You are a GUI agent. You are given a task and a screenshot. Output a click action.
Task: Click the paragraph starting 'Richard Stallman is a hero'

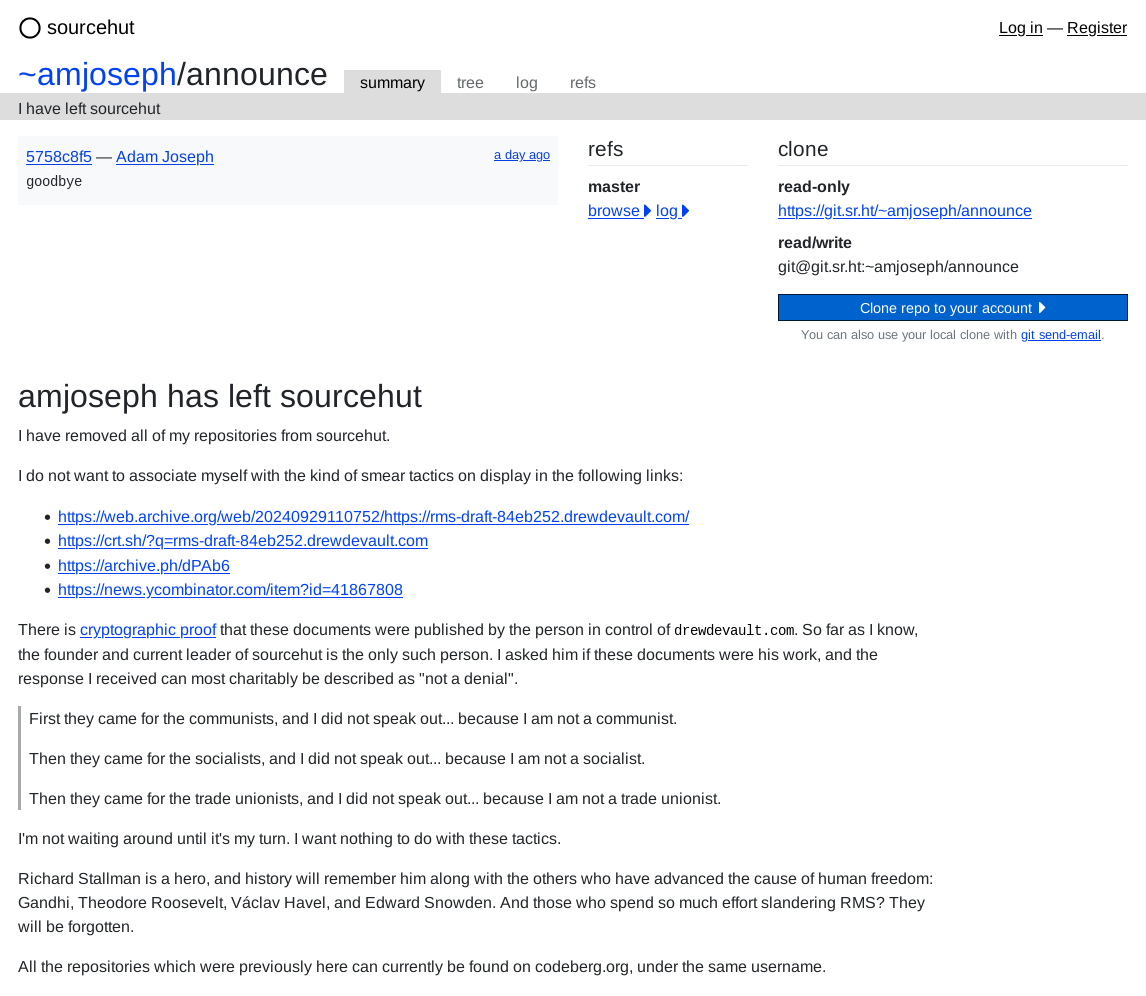click(x=476, y=902)
